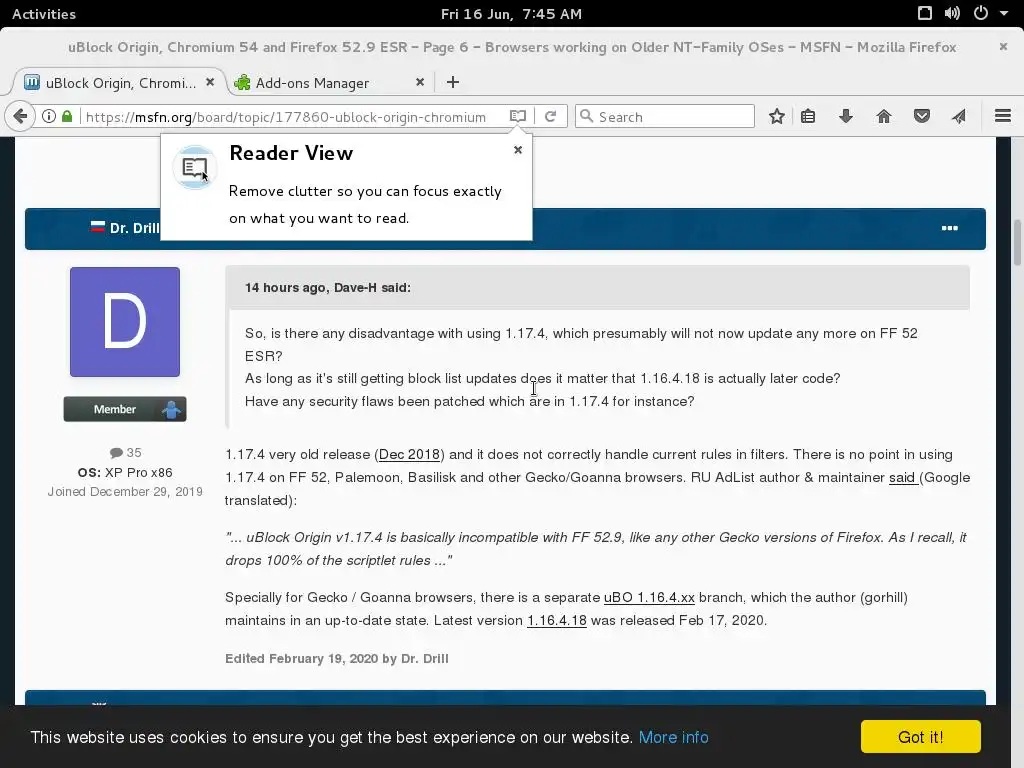Click 'OS: XP Pro x86' text
Image resolution: width=1024 pixels, height=768 pixels.
point(125,472)
